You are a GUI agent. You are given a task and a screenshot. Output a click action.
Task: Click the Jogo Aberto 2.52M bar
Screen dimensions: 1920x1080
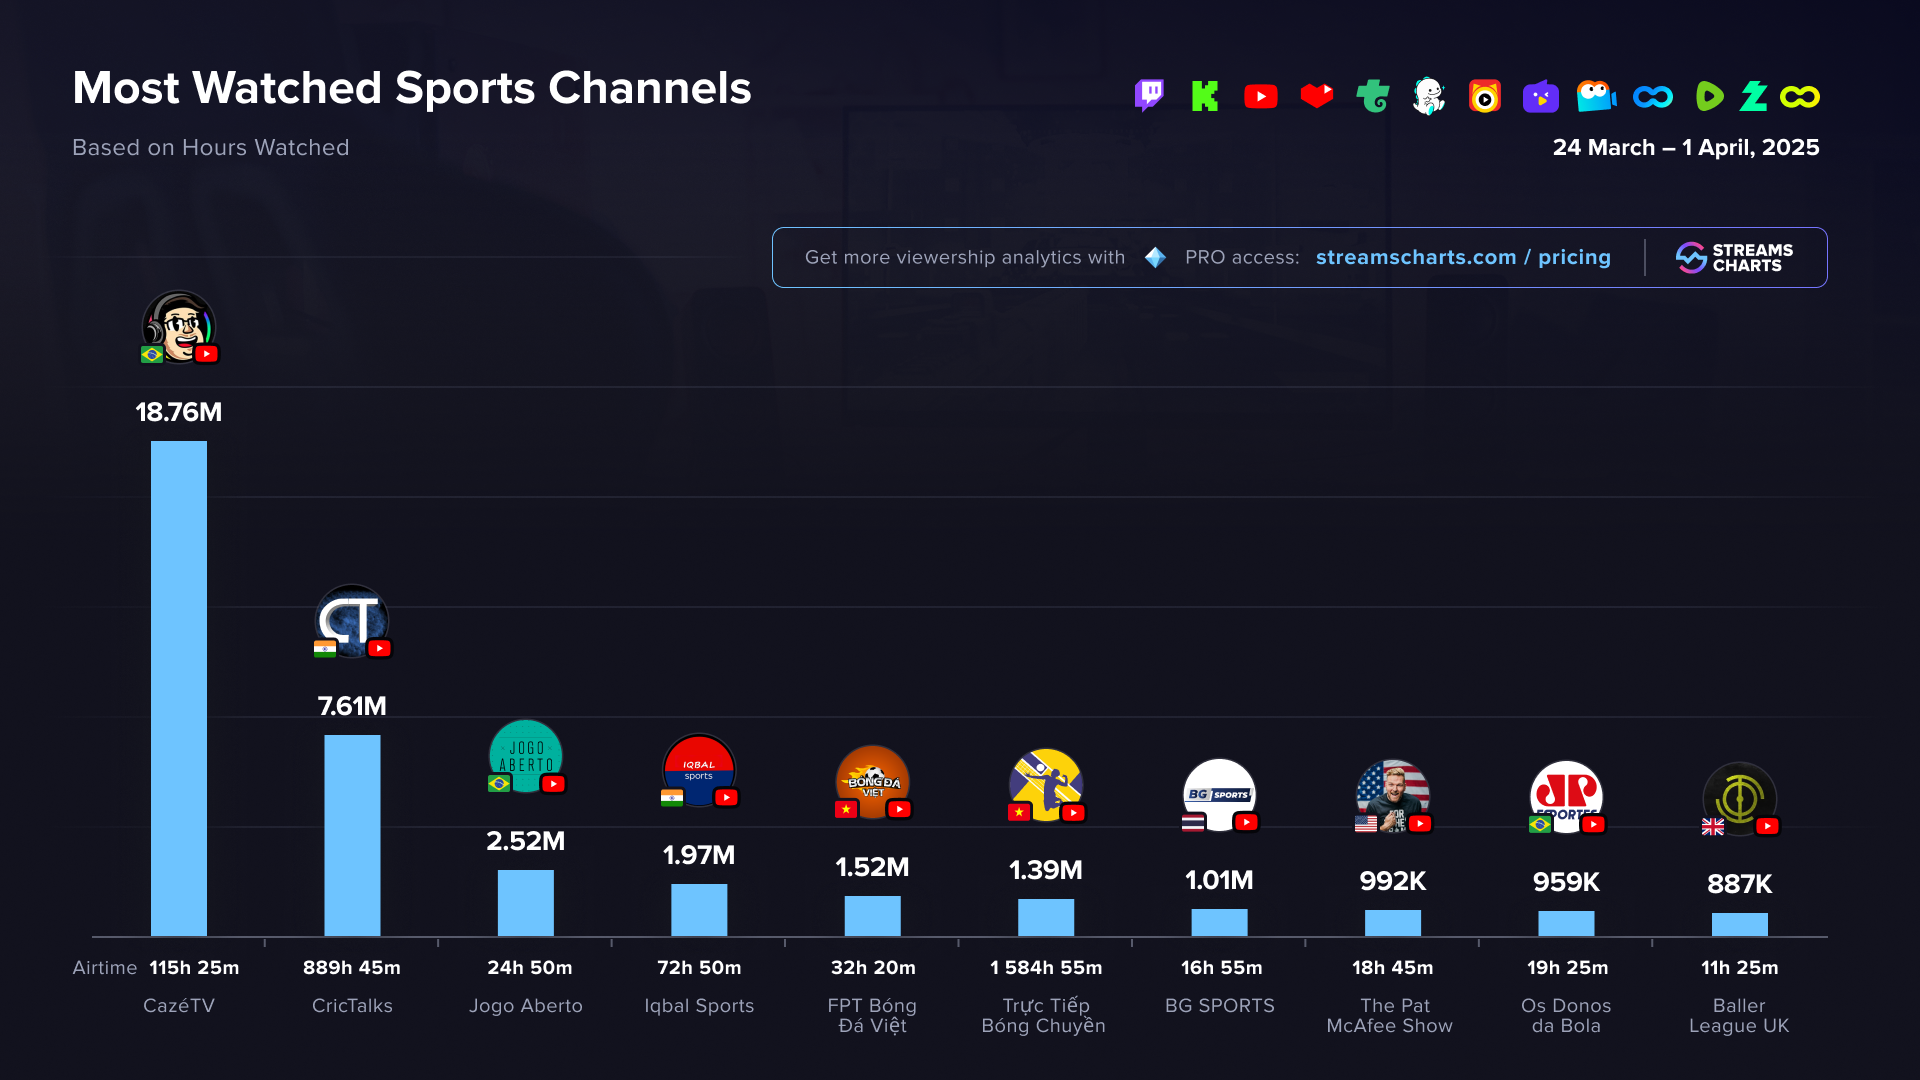pos(526,903)
